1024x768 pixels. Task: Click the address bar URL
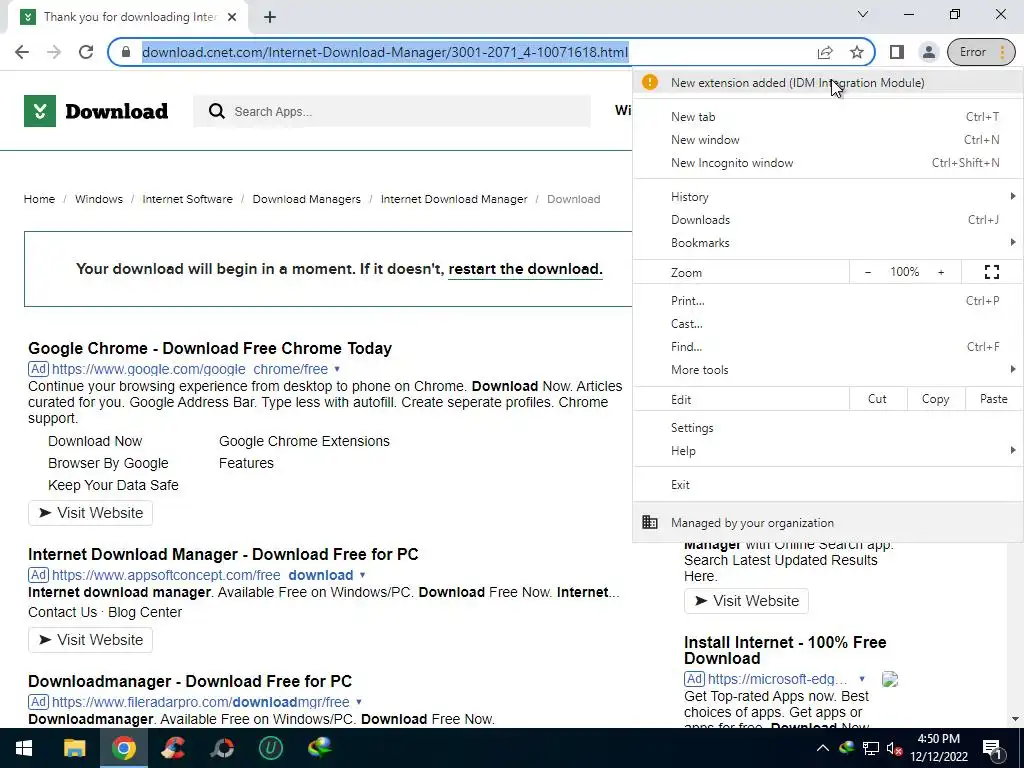385,52
